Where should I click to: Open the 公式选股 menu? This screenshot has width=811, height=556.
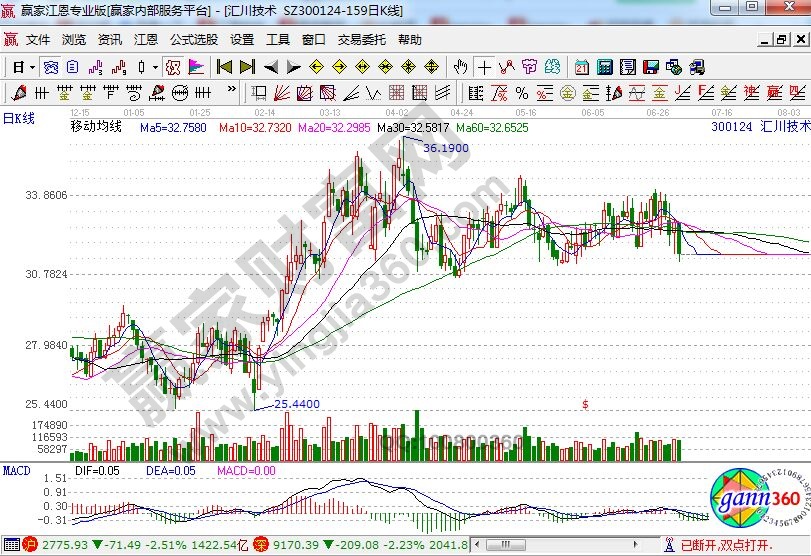(193, 40)
